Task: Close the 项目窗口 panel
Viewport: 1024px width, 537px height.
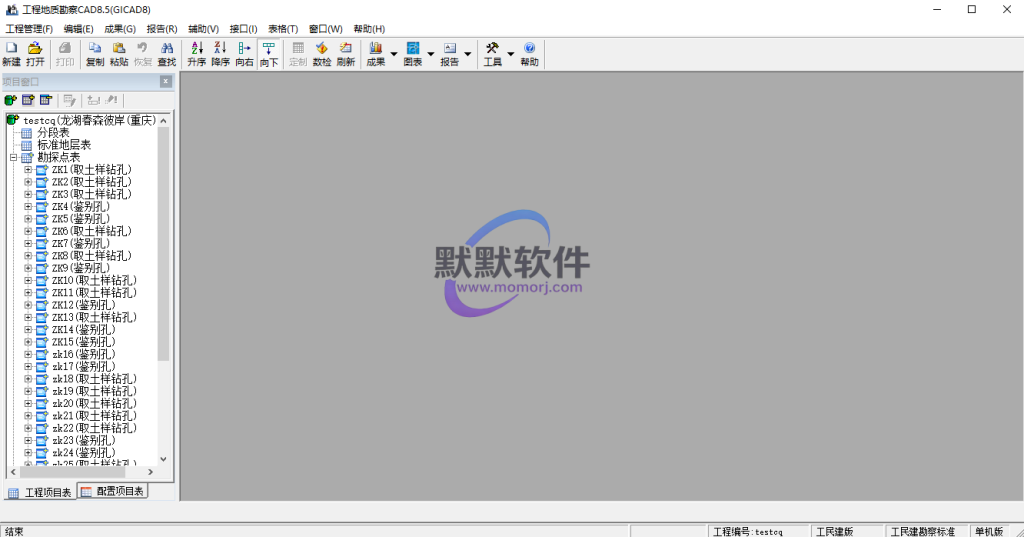Action: [x=166, y=81]
